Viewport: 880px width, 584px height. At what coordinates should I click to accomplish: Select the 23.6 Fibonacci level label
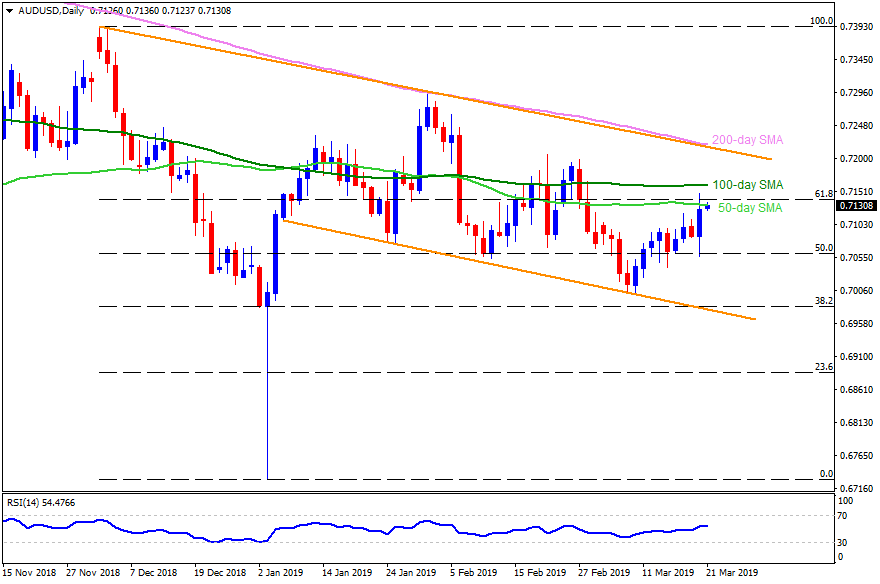825,367
